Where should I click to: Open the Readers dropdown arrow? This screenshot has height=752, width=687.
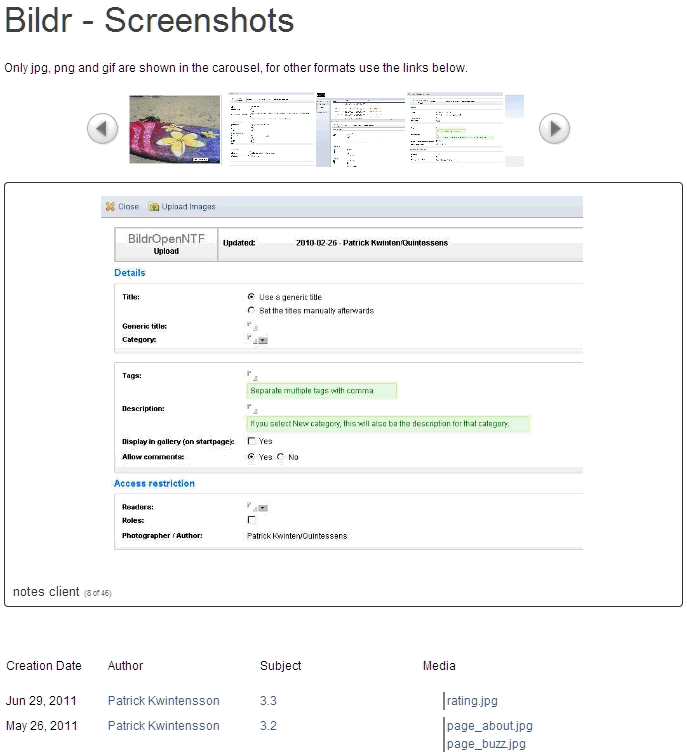(263, 508)
